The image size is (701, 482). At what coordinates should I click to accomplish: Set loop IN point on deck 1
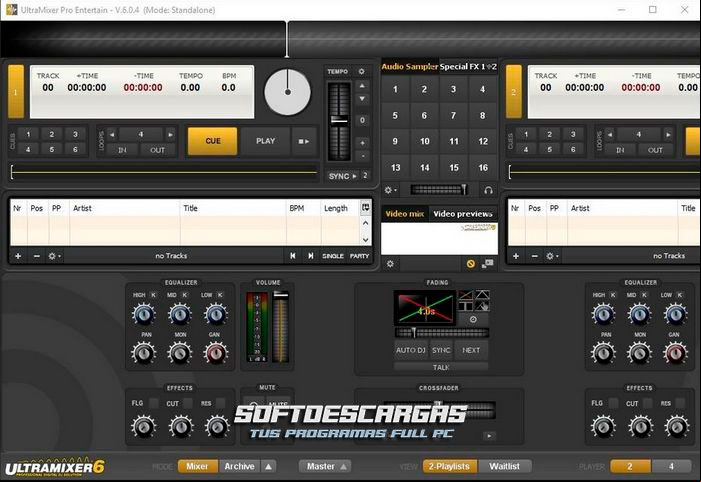pyautogui.click(x=122, y=150)
